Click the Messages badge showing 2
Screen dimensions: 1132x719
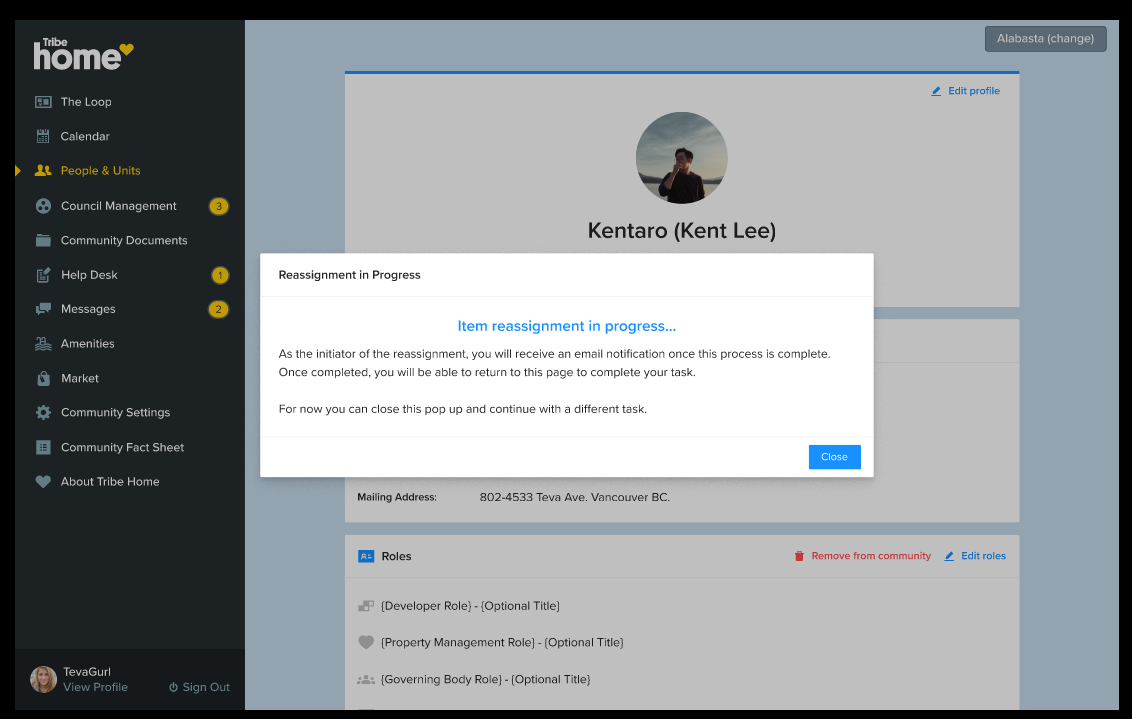[x=219, y=309]
